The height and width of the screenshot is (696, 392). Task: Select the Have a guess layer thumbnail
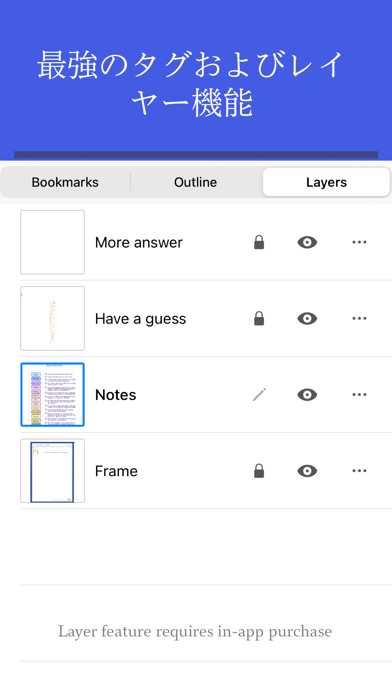tap(52, 319)
